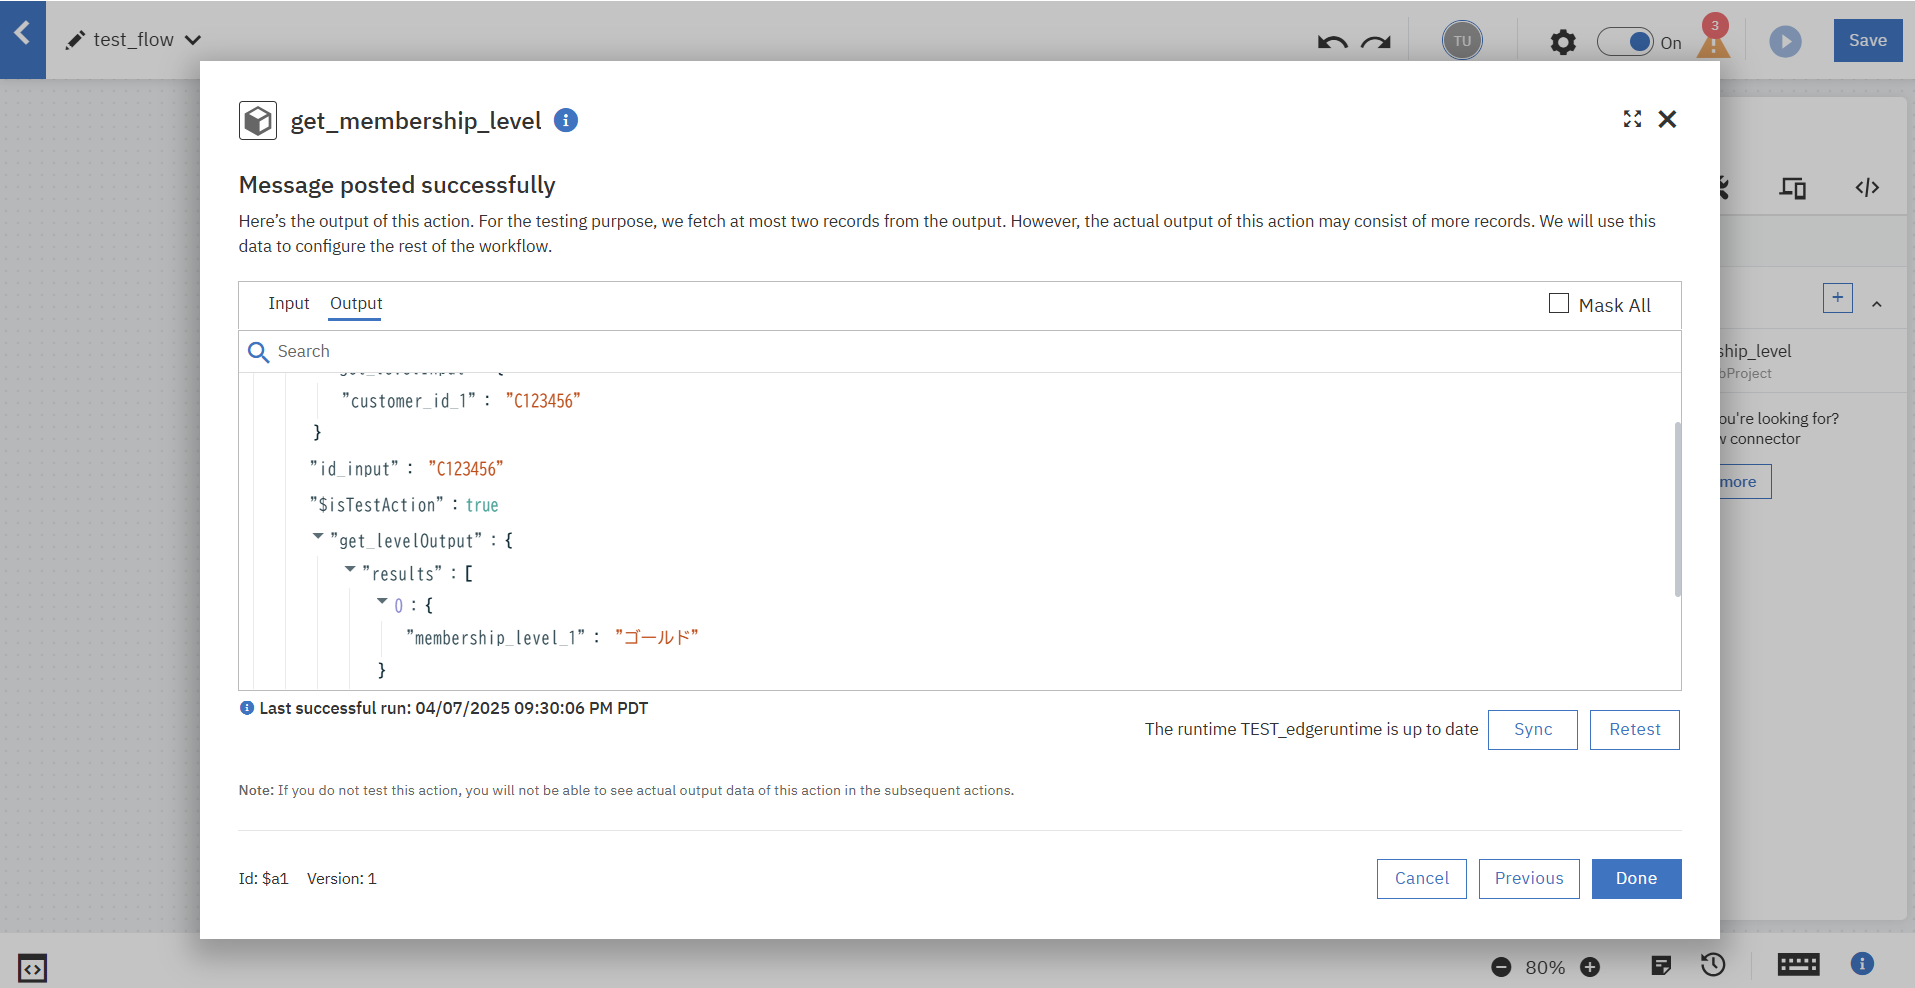The image size is (1915, 988).
Task: Open the code view icon in right panel
Action: (1867, 187)
